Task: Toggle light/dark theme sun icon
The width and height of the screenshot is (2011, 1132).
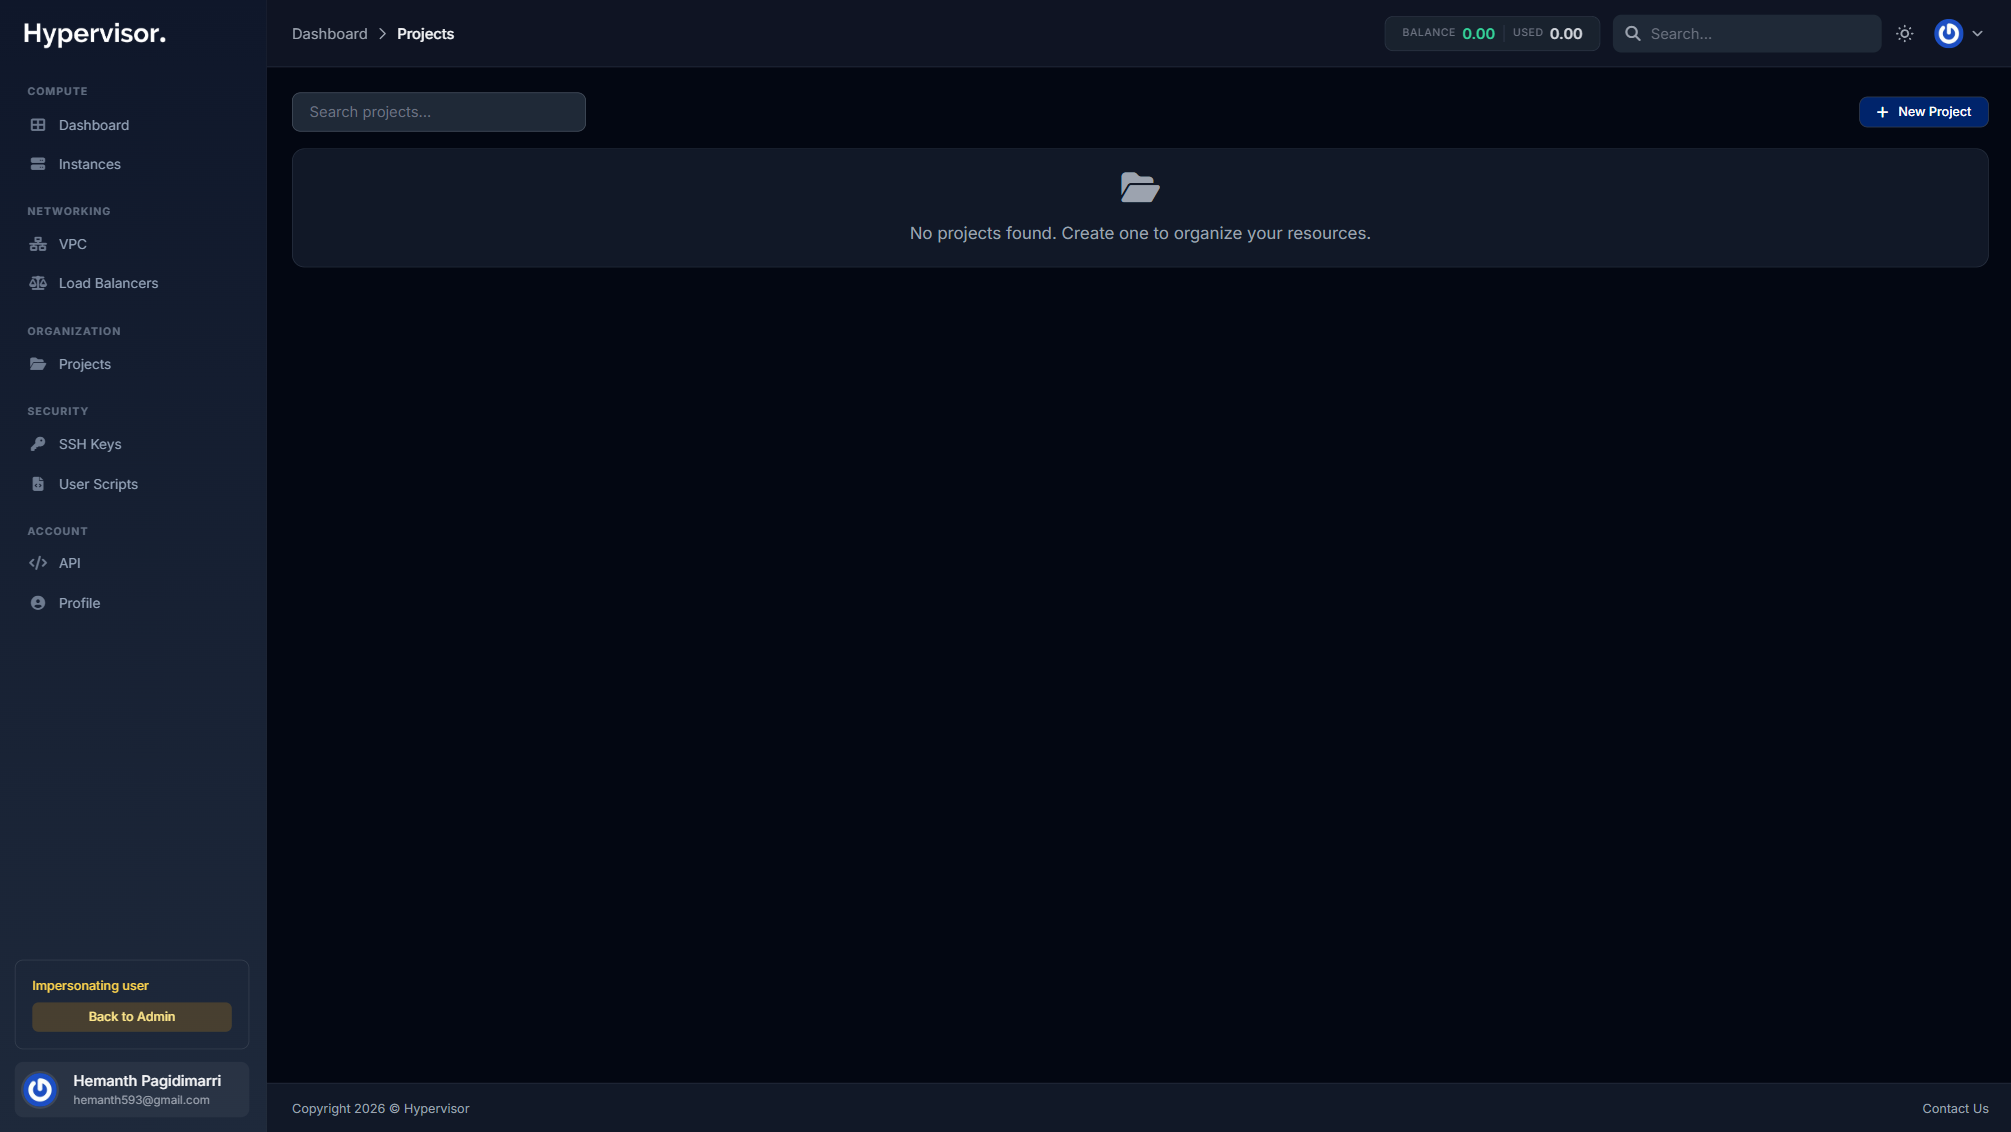Action: click(x=1905, y=34)
